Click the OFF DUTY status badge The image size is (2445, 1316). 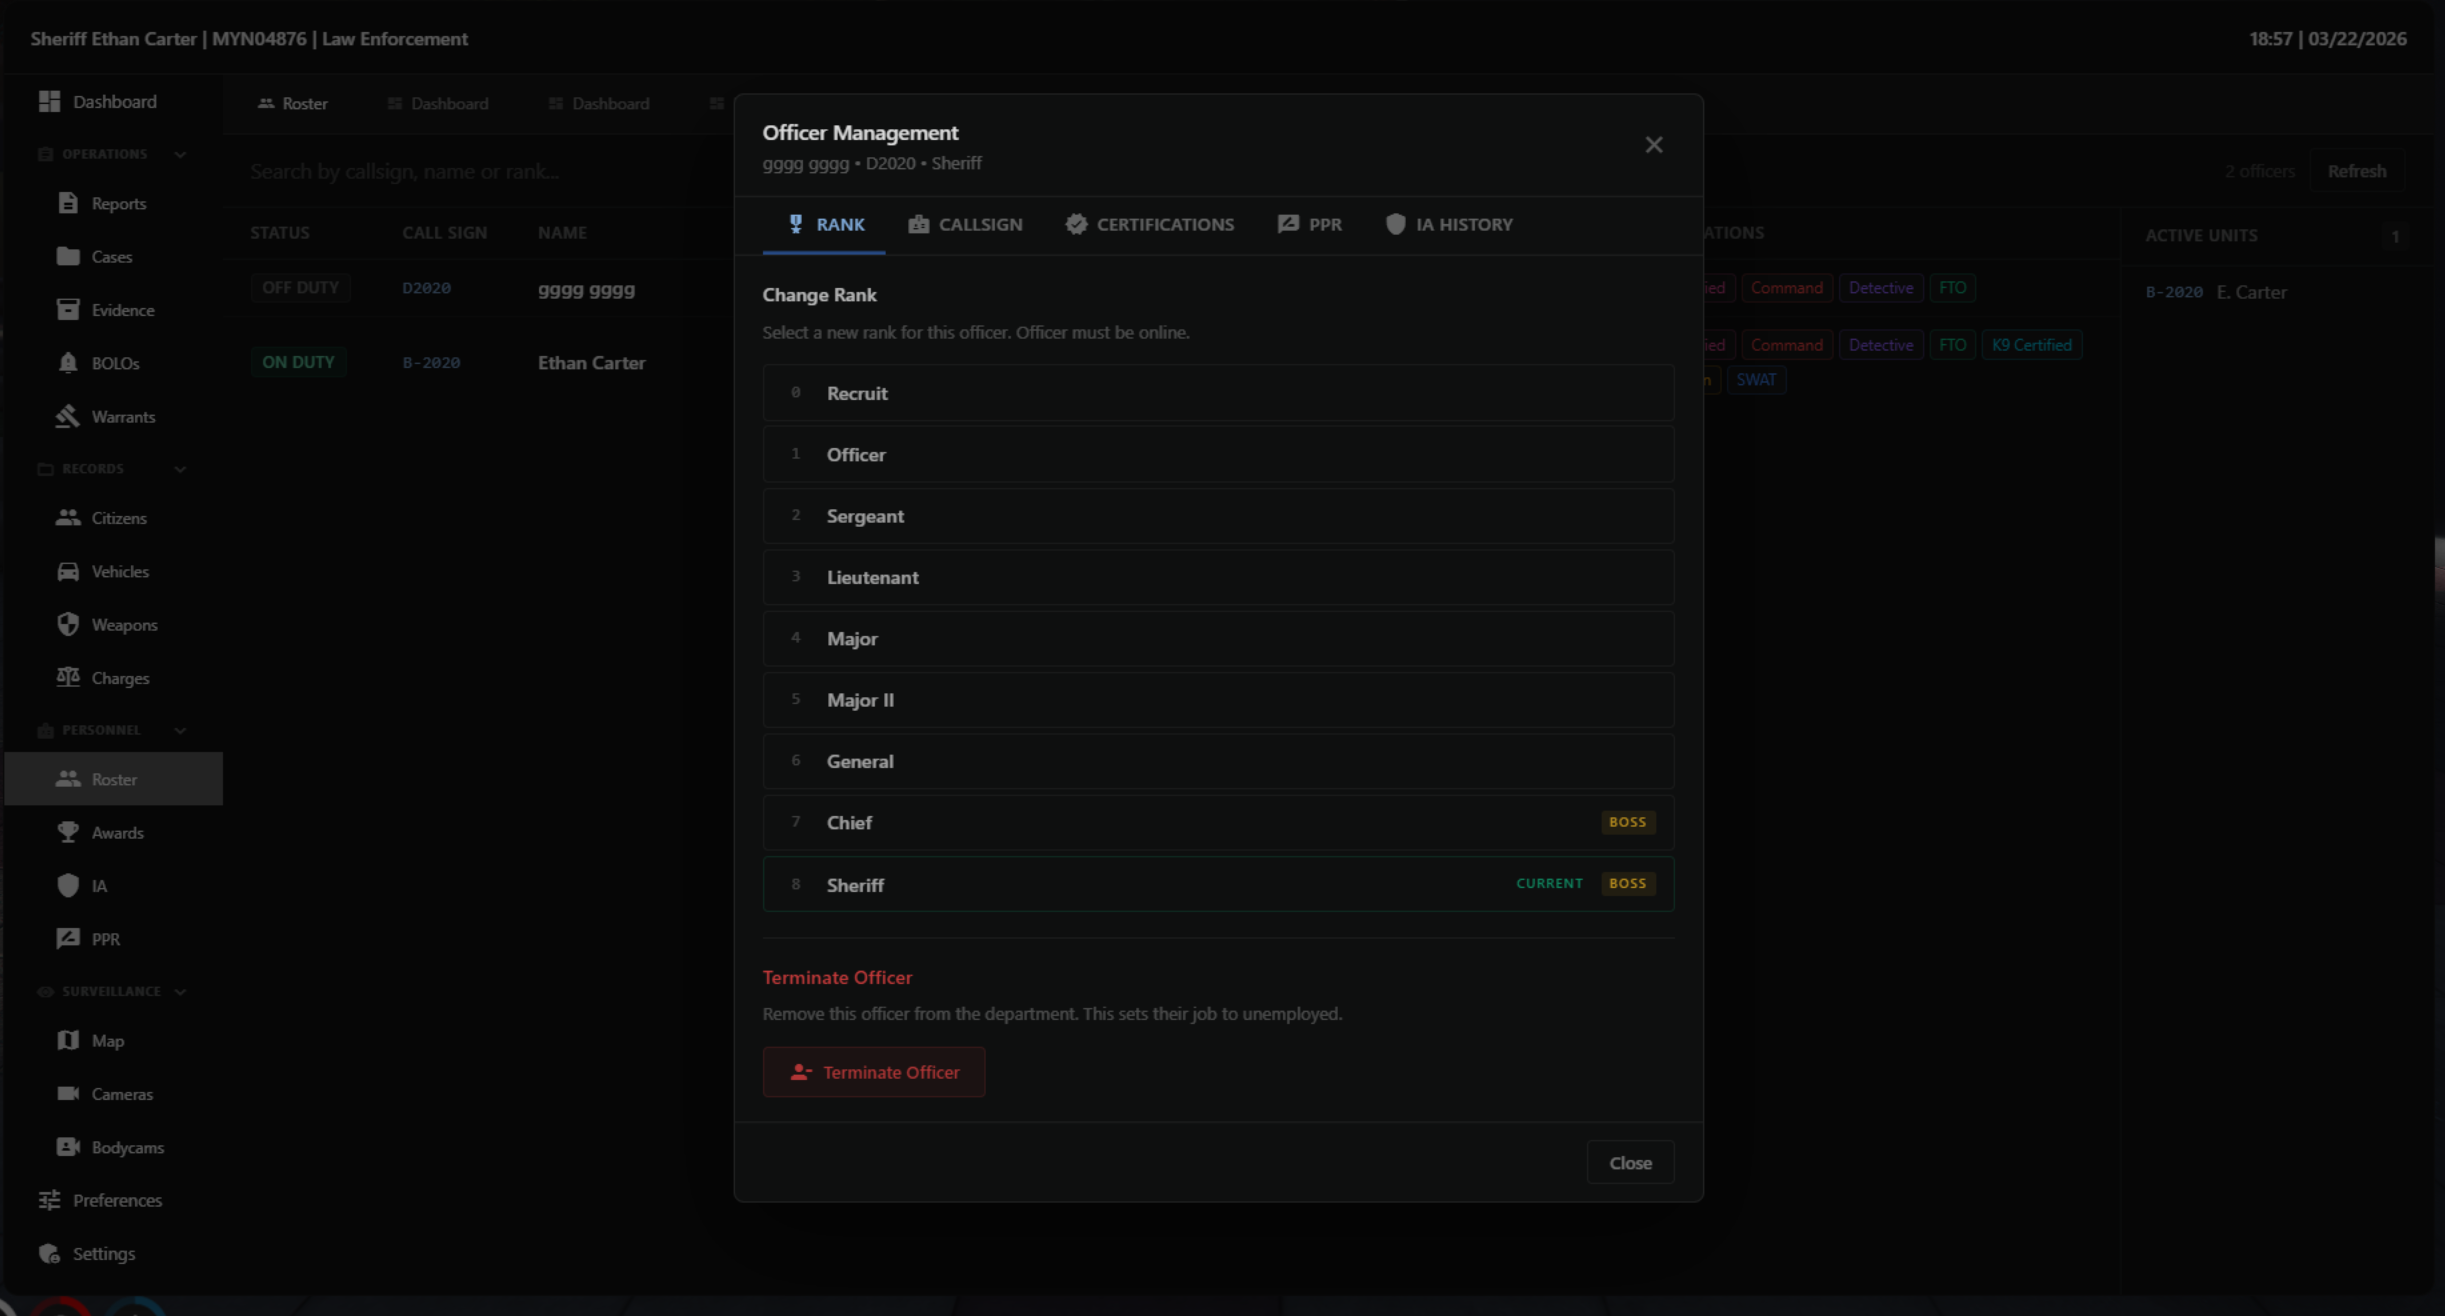click(300, 288)
